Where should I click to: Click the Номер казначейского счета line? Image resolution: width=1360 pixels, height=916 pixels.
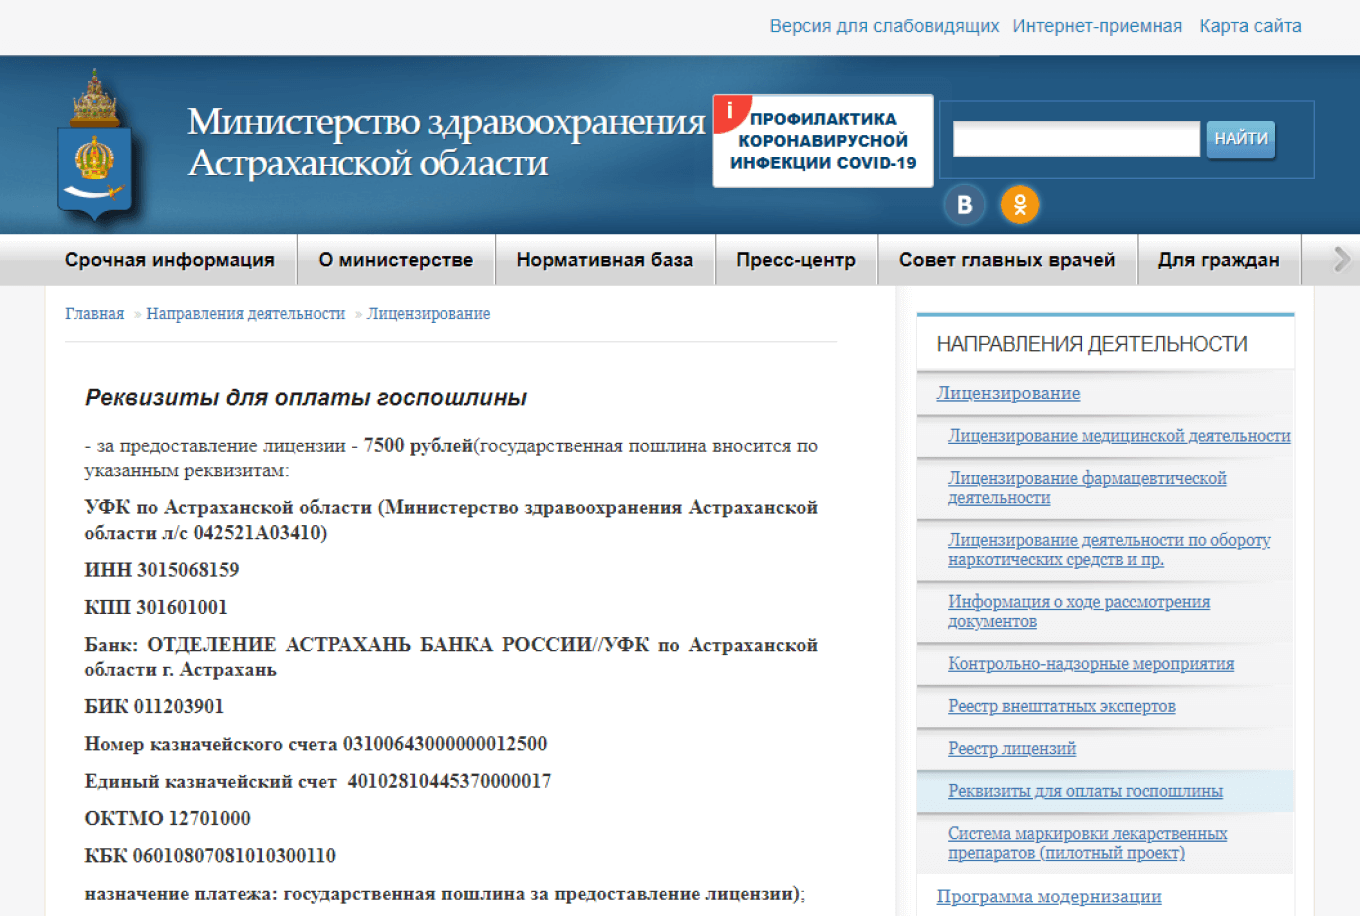[316, 744]
